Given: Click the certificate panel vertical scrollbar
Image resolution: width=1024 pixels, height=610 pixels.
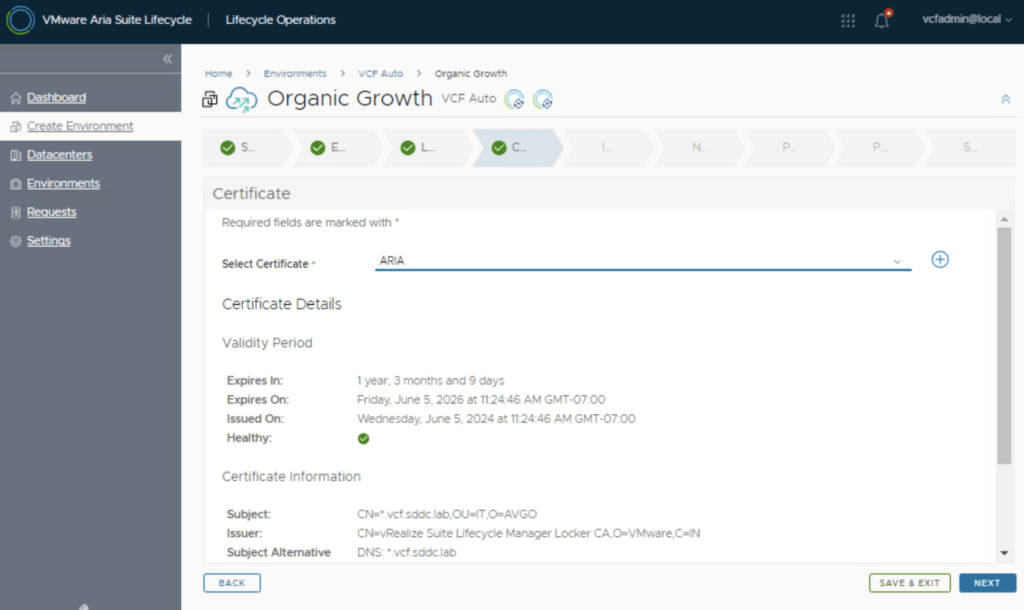Looking at the screenshot, I should tap(1004, 345).
